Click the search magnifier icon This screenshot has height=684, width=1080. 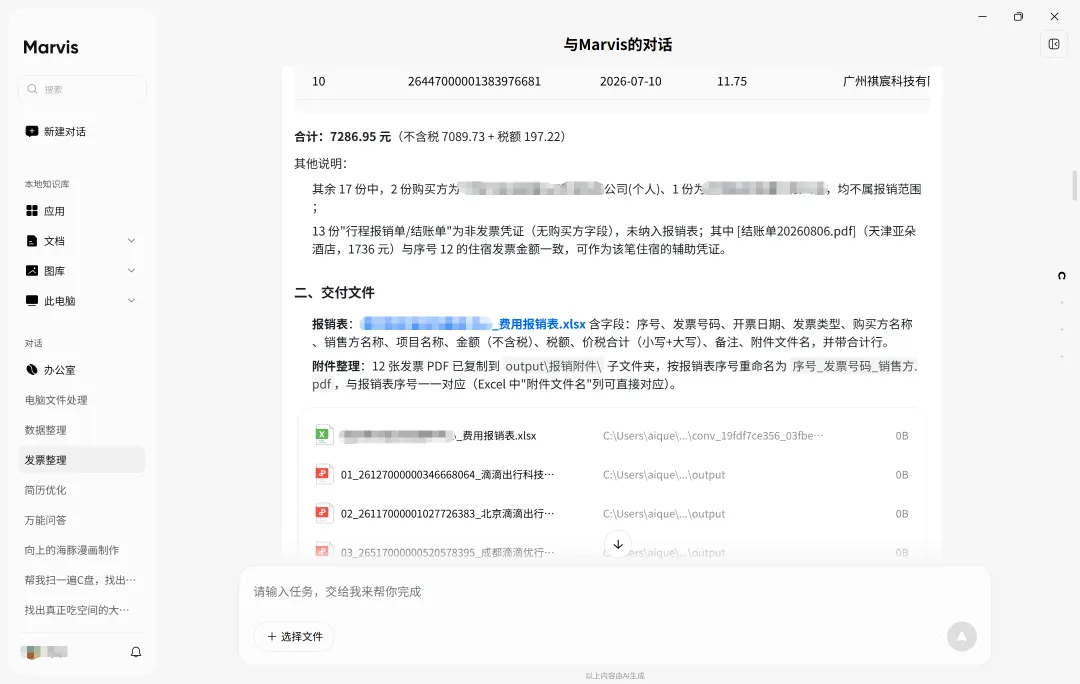tap(32, 89)
